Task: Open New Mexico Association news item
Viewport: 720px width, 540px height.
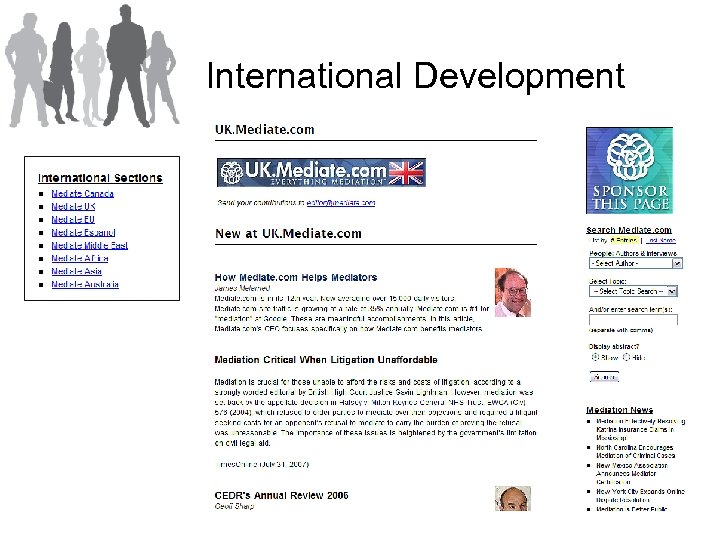Action: coord(632,473)
